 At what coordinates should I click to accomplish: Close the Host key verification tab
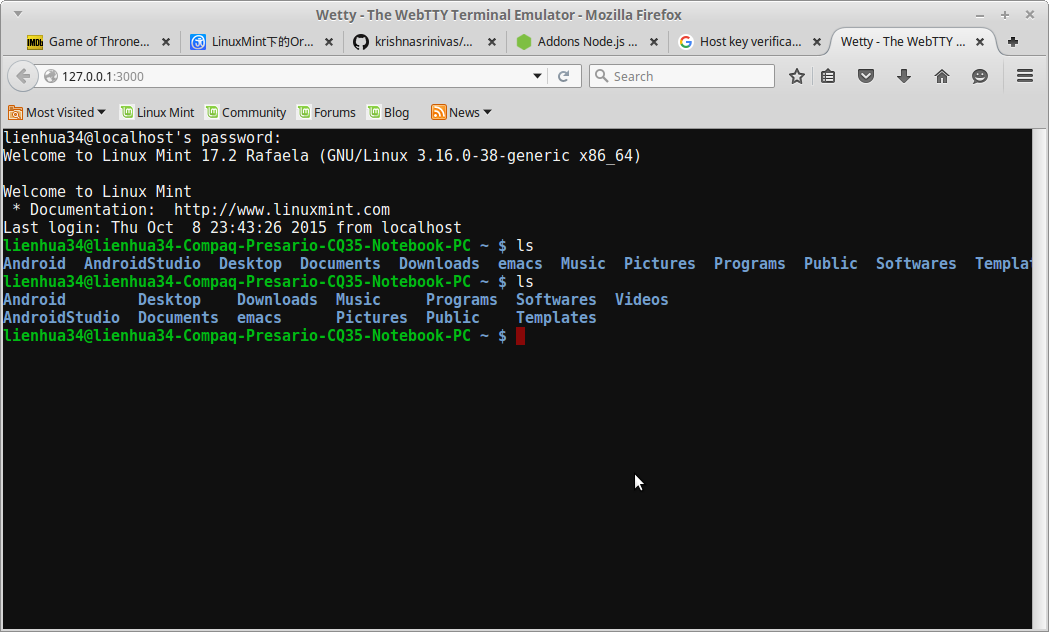817,42
